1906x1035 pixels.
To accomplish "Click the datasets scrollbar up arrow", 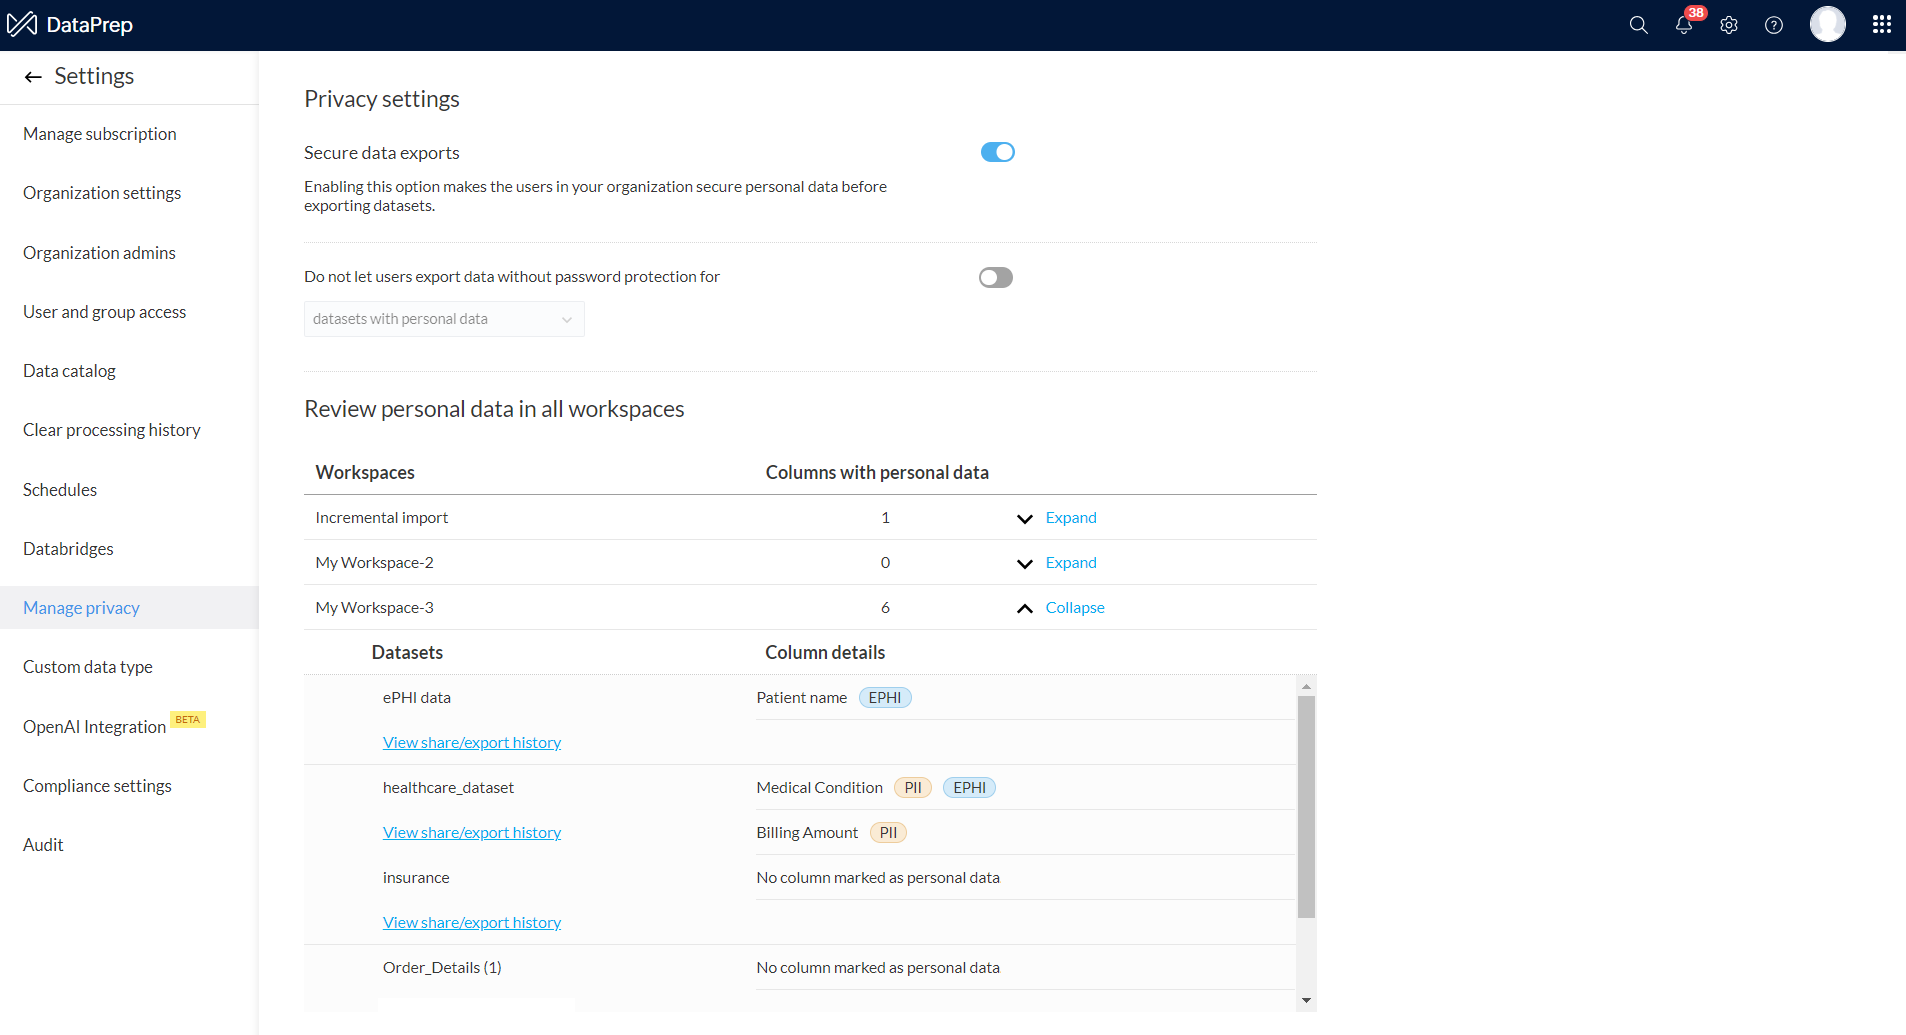I will coord(1306,686).
